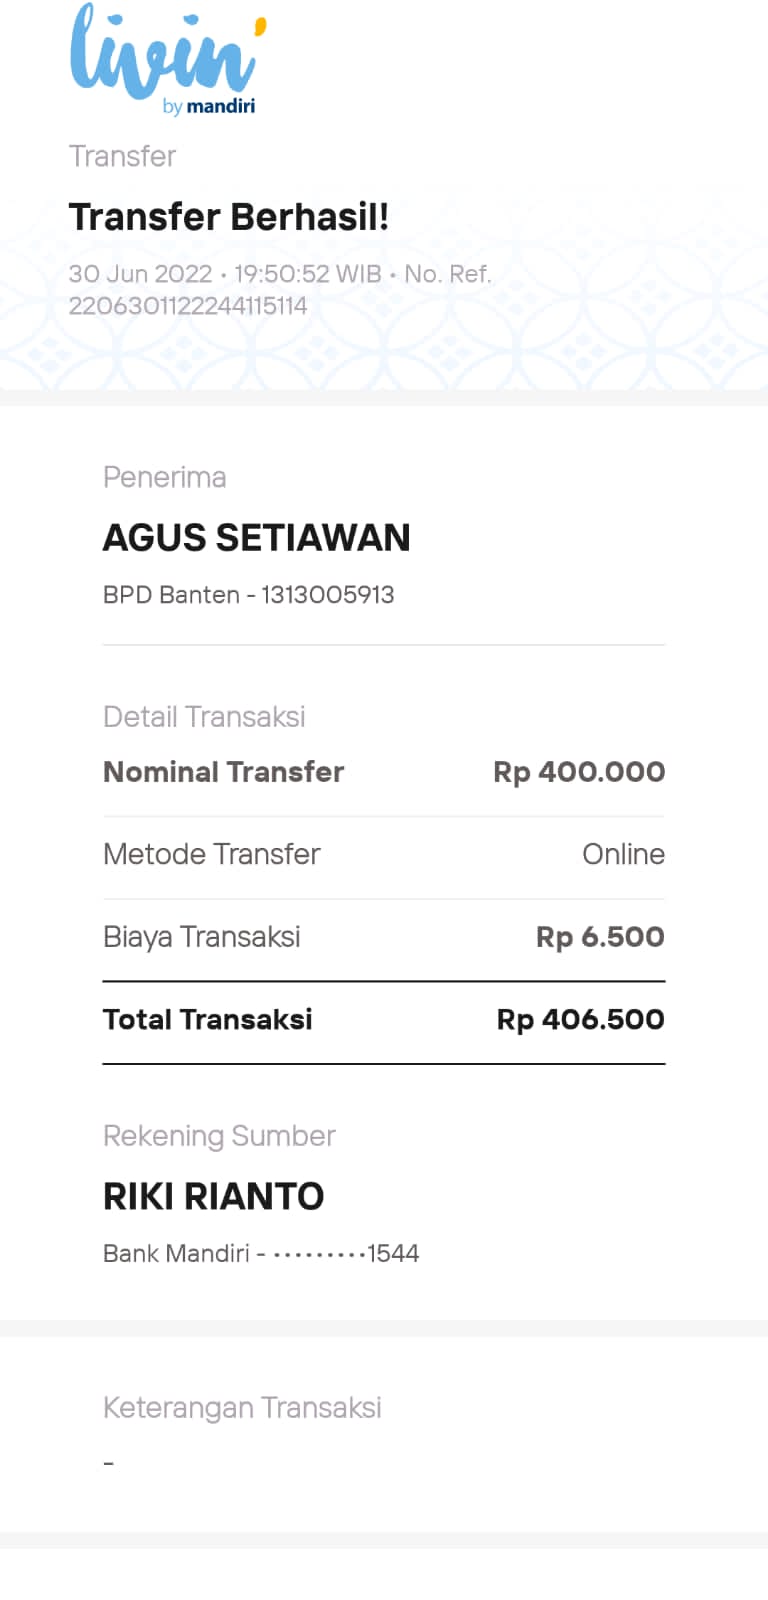The image size is (768, 1600).
Task: Tap source account name RIKI RIANTO
Action: coord(213,1196)
